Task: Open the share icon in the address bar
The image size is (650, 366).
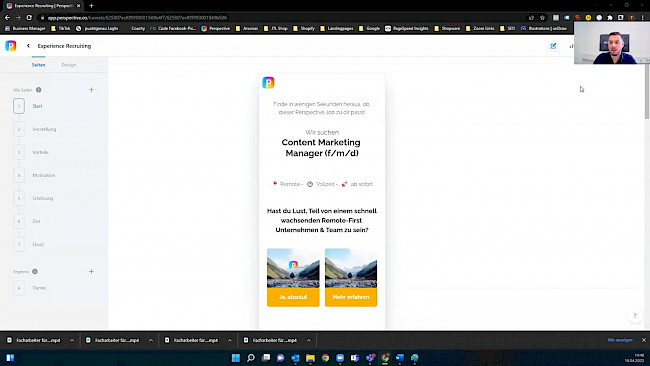Action: pyautogui.click(x=531, y=18)
